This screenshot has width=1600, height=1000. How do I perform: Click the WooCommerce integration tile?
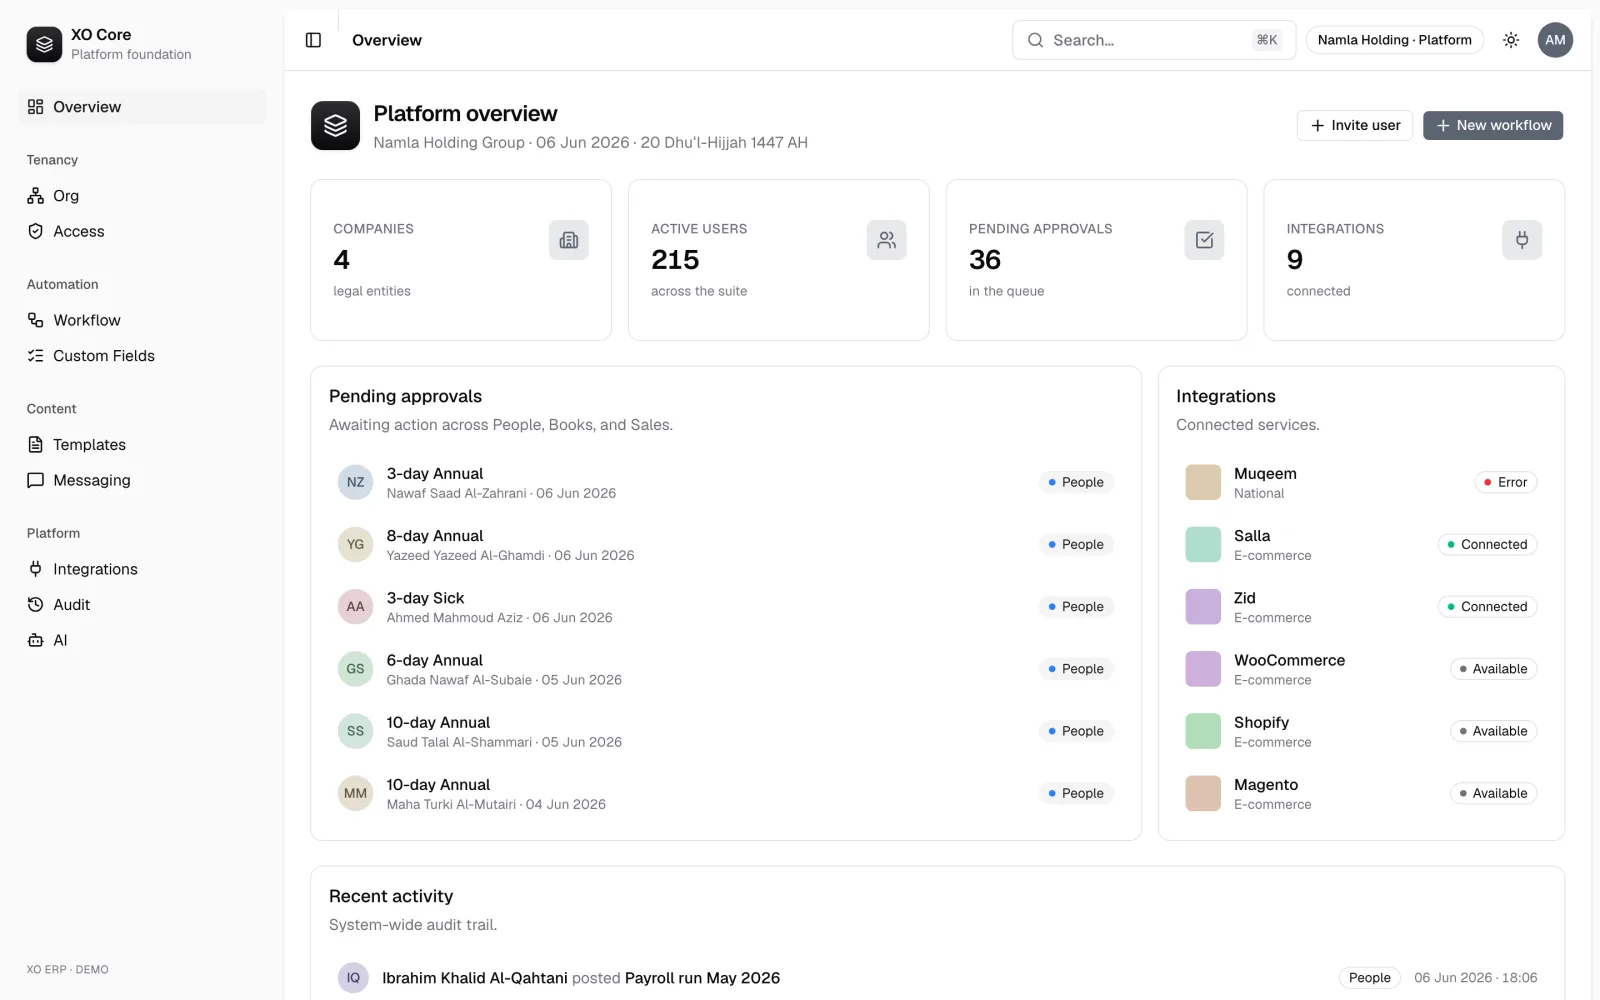click(x=1203, y=669)
